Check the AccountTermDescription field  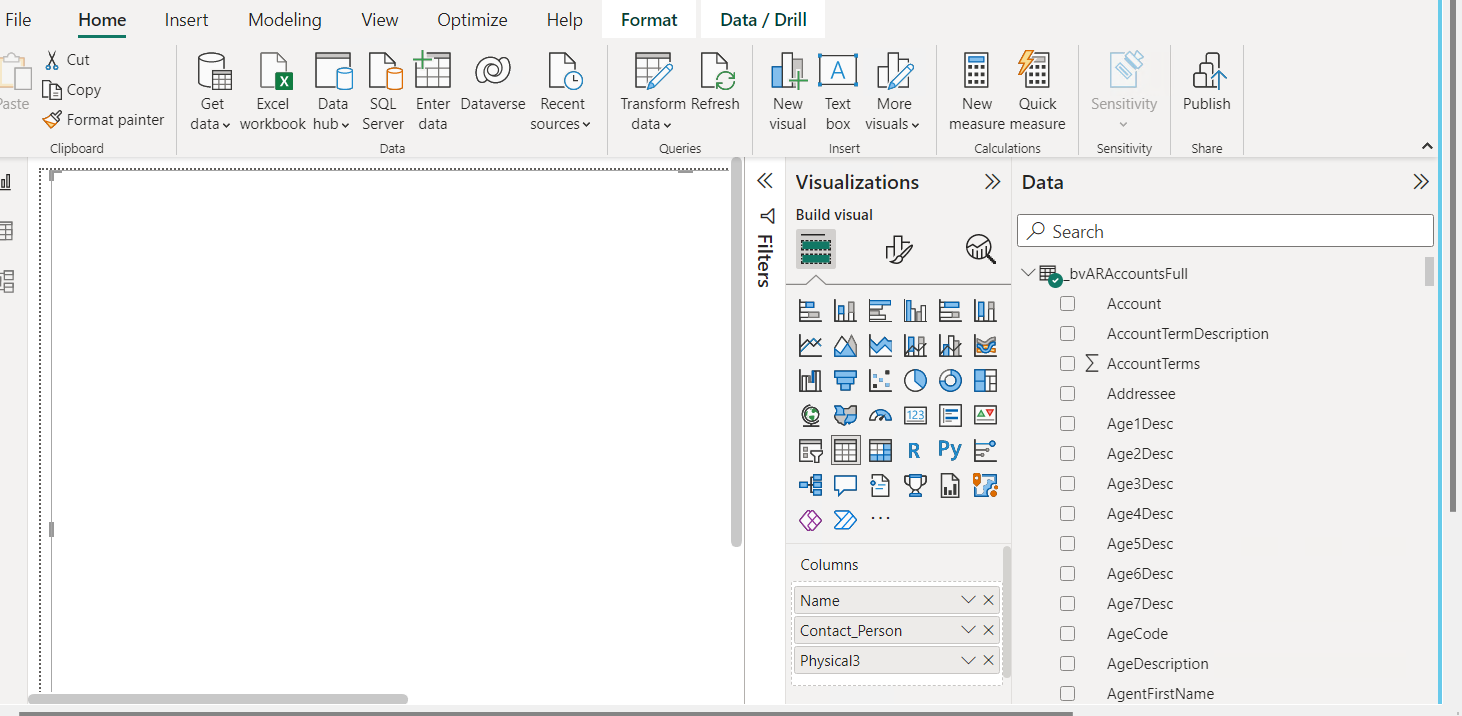(x=1067, y=334)
